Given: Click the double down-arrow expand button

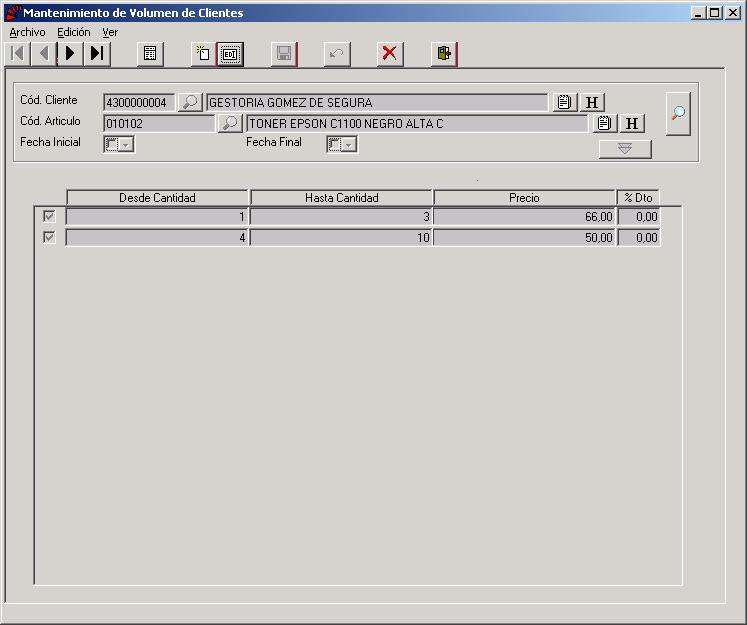Looking at the screenshot, I should pos(625,149).
